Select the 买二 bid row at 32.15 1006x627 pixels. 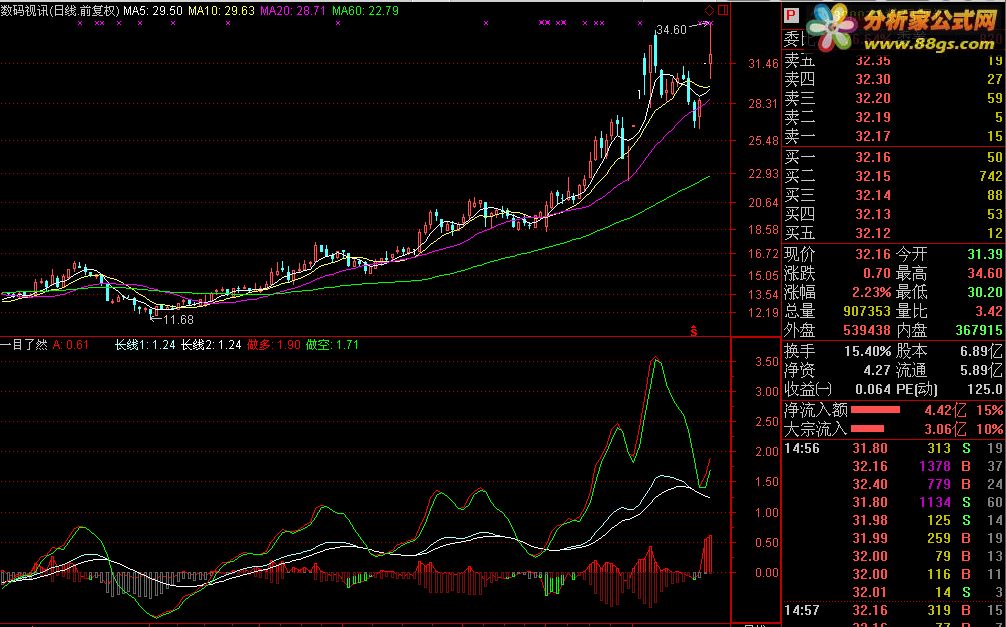[x=893, y=176]
